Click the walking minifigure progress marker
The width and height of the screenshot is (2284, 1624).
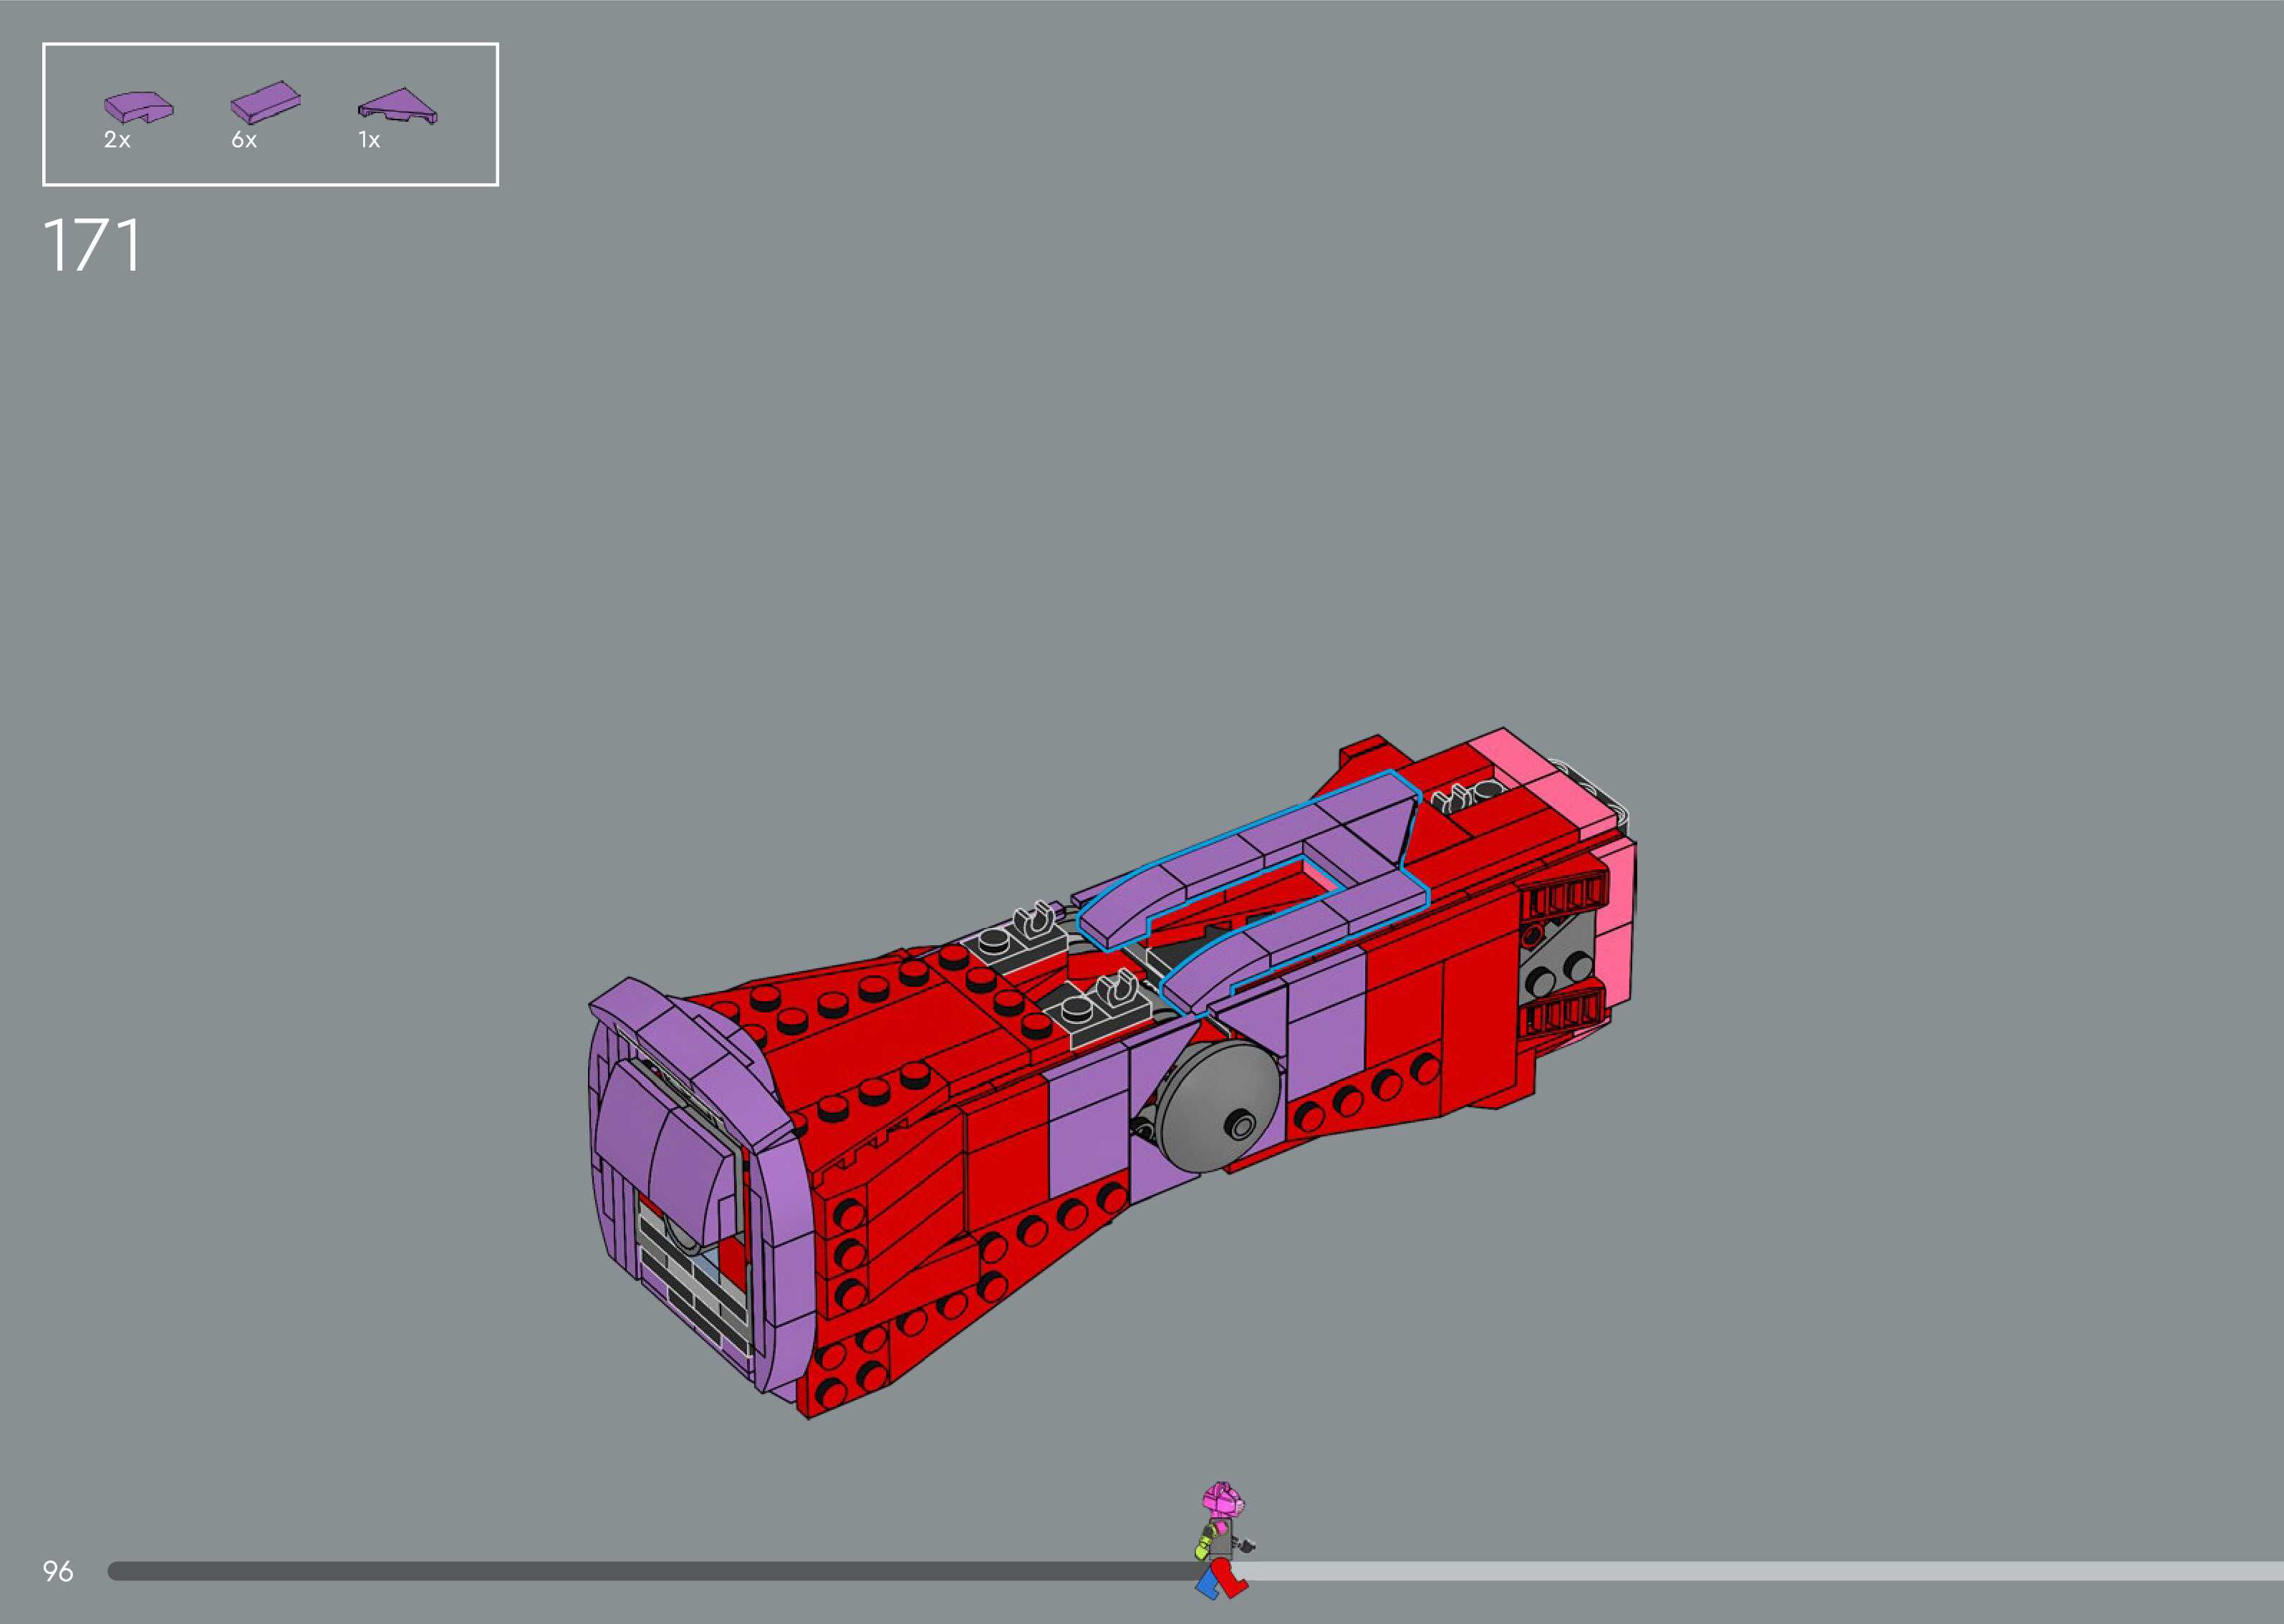(1222, 1540)
